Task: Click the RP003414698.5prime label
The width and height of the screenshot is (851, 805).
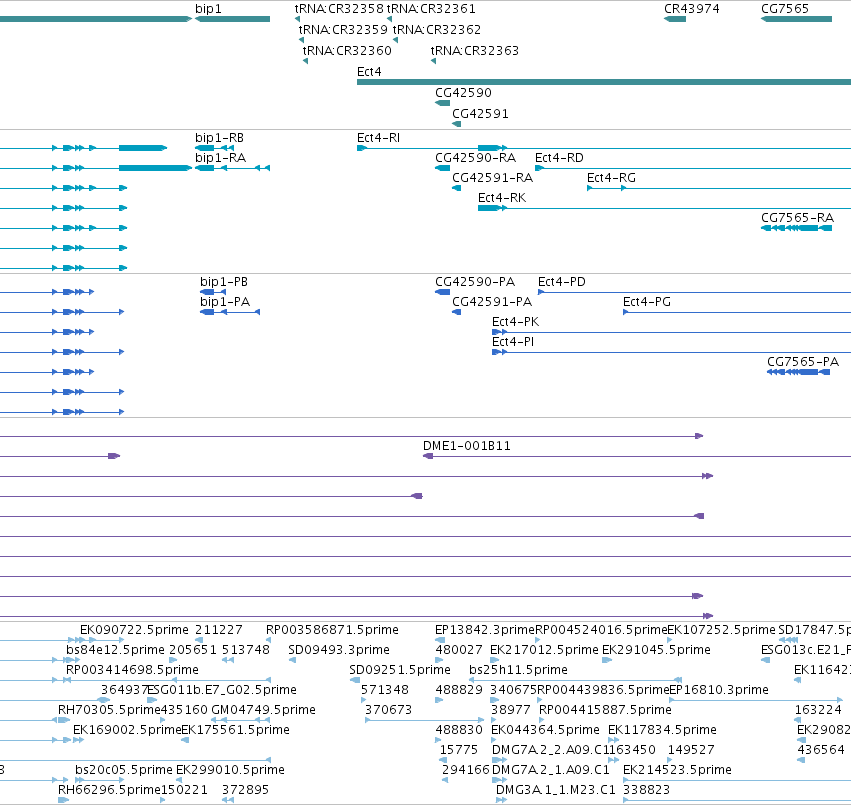Action: pos(132,670)
